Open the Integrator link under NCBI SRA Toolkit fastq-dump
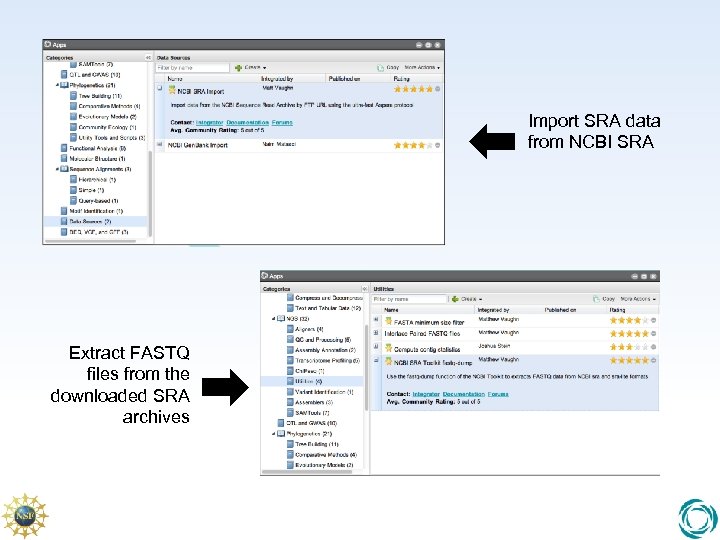720x540 pixels. click(426, 394)
